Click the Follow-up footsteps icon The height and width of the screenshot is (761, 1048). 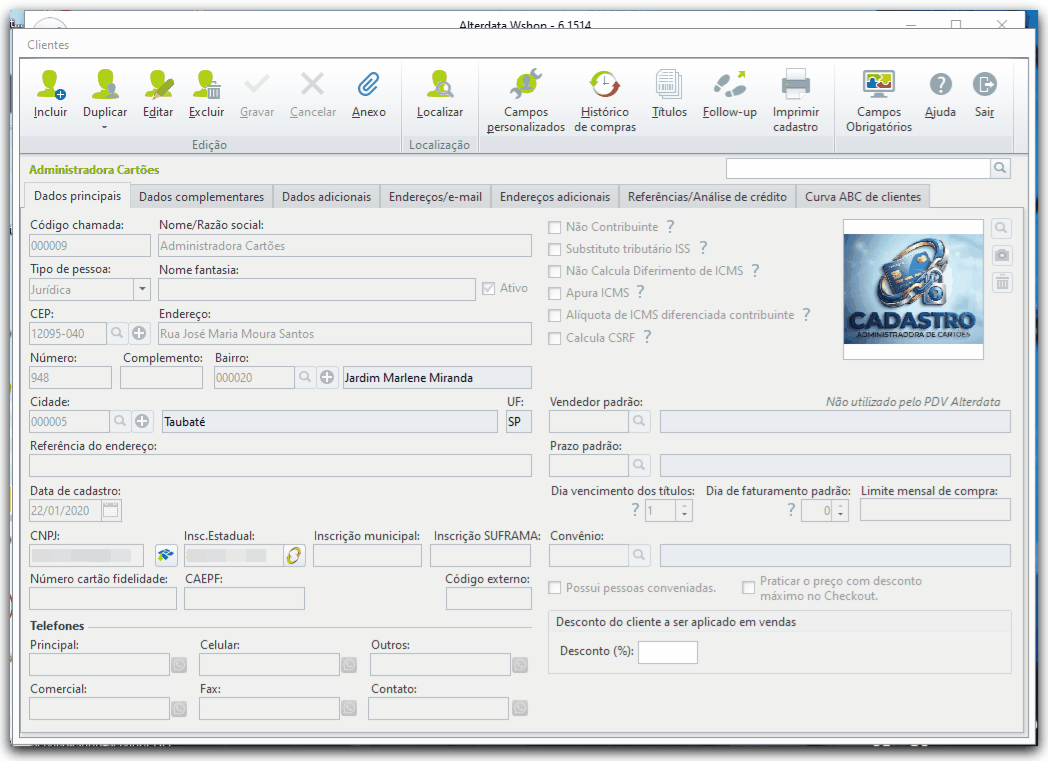tap(729, 85)
